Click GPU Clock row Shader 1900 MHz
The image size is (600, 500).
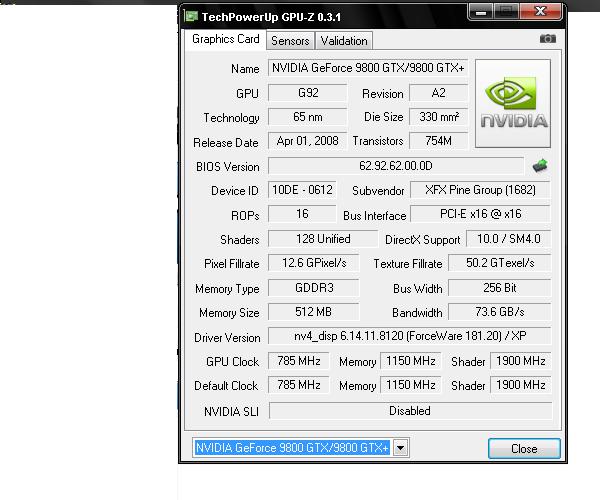pos(521,361)
